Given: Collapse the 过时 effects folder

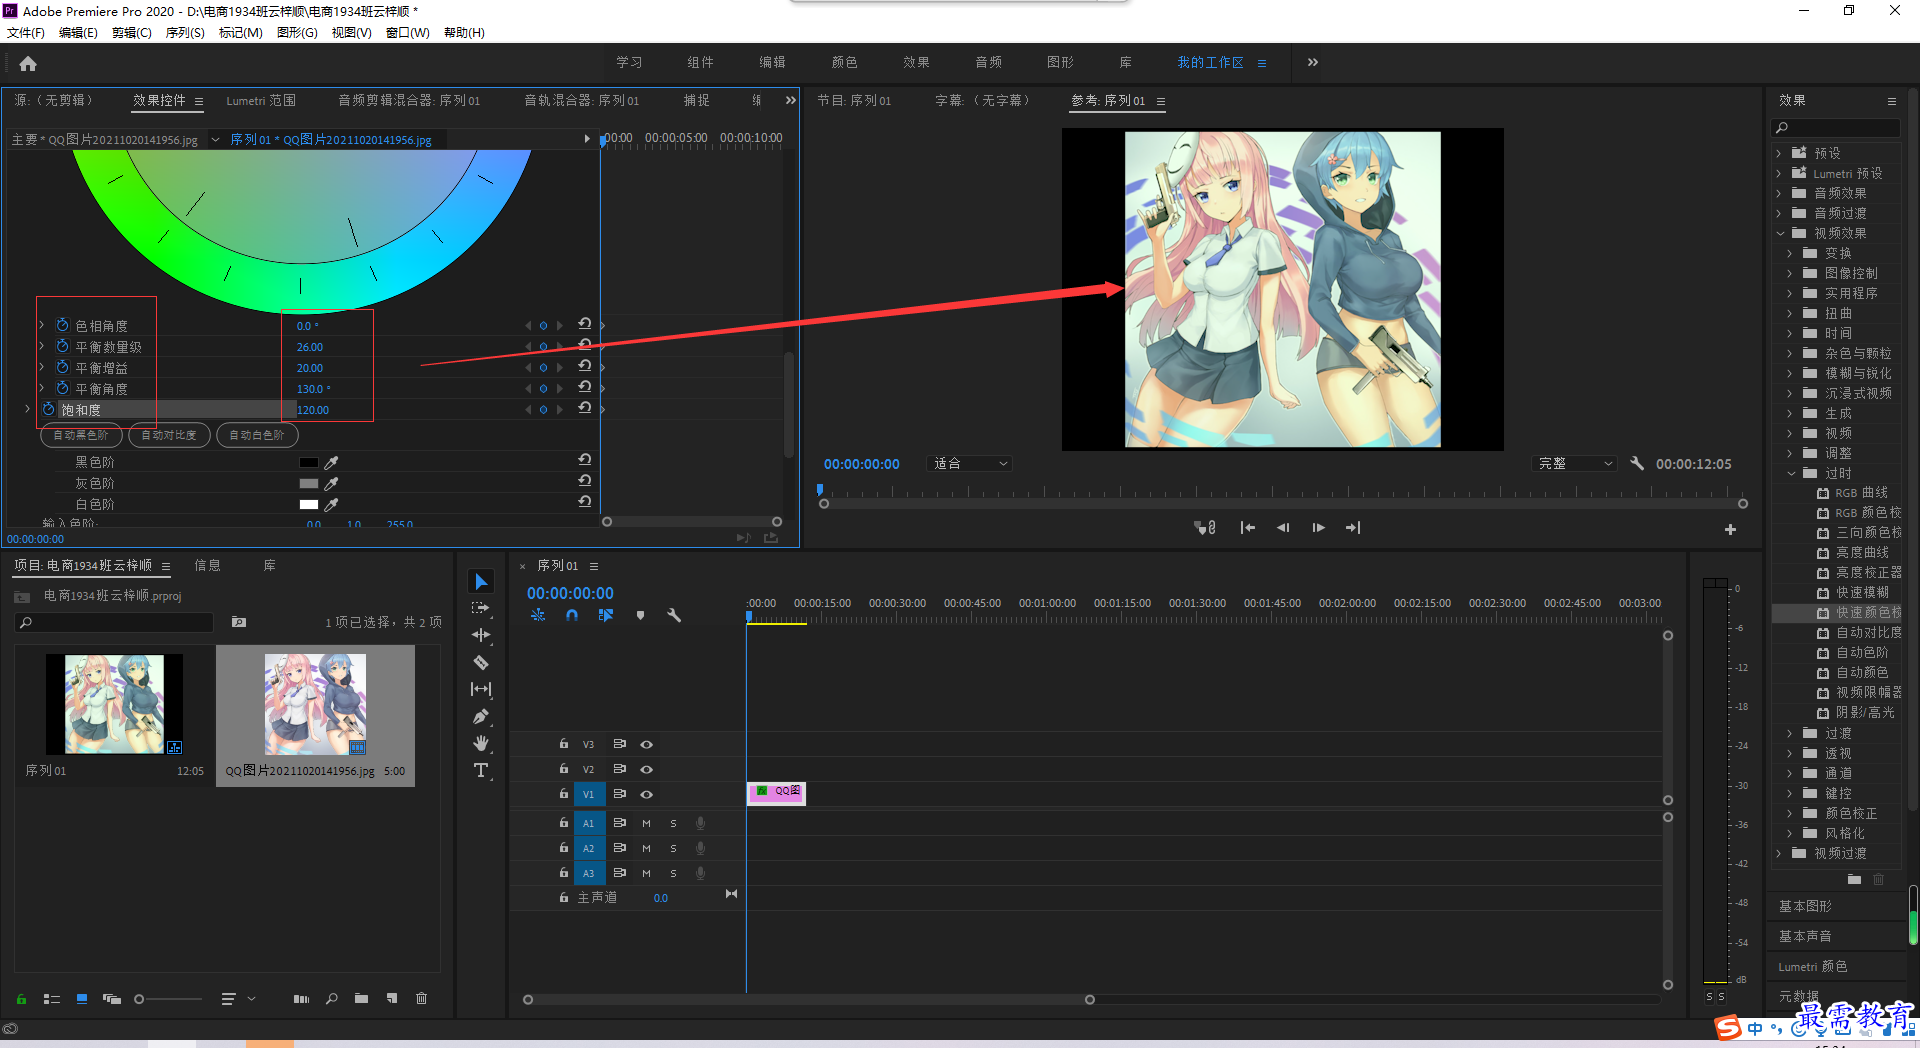Looking at the screenshot, I should (x=1791, y=473).
